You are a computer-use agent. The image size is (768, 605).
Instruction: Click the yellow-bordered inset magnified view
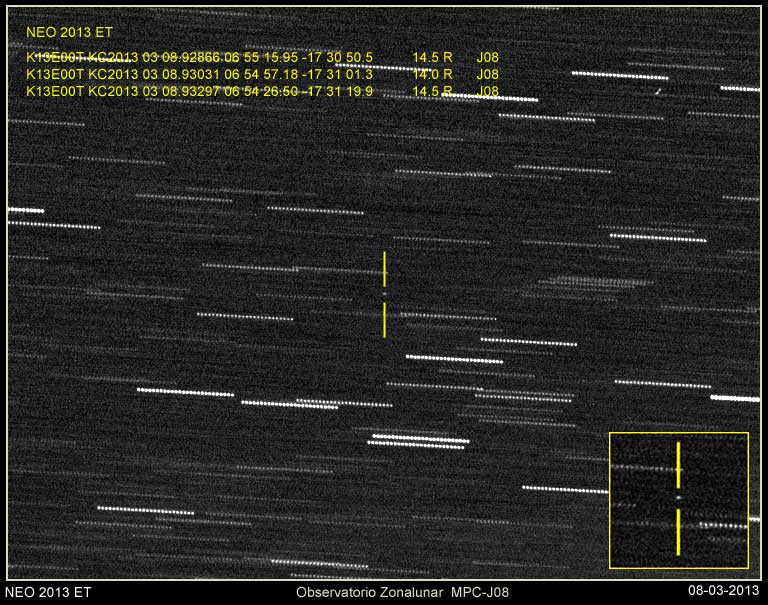[679, 500]
